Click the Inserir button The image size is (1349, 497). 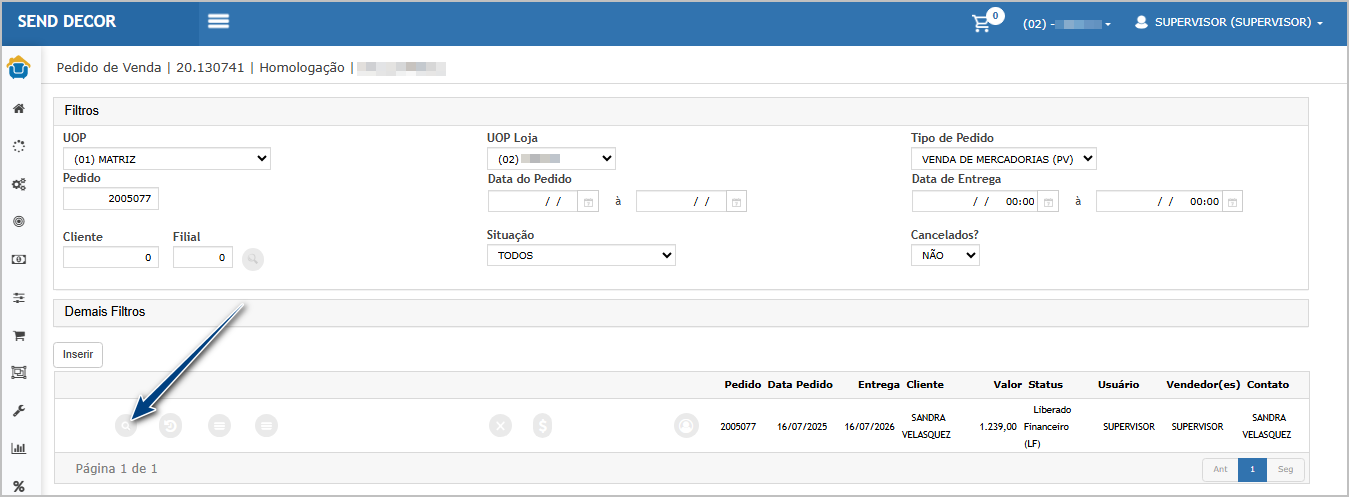tap(78, 354)
